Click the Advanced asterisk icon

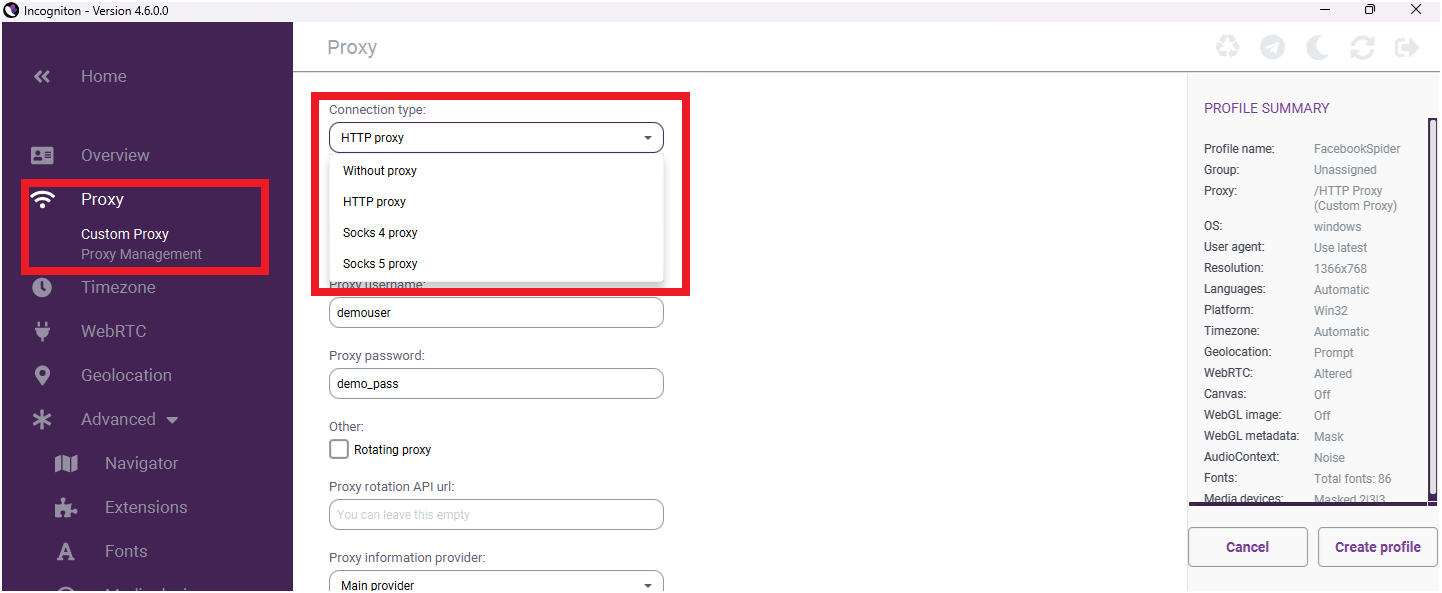tap(42, 419)
